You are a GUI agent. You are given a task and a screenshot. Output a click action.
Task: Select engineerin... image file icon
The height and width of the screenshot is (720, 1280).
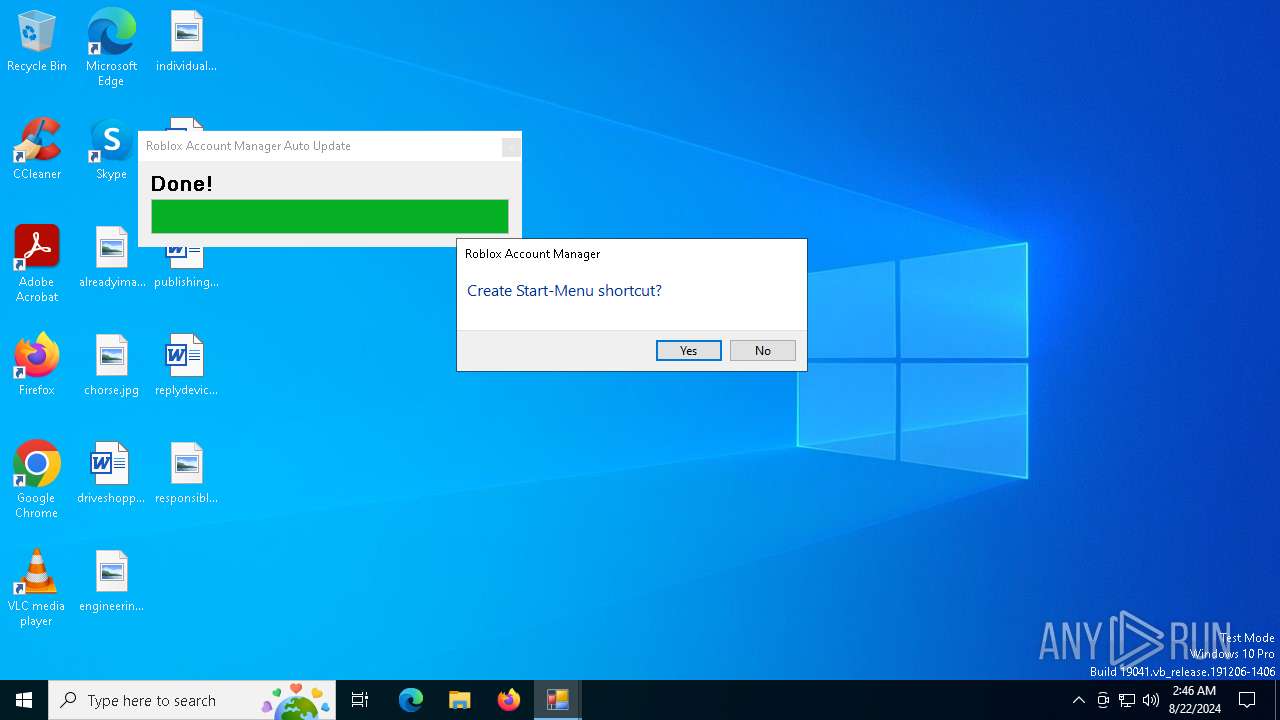coord(111,582)
